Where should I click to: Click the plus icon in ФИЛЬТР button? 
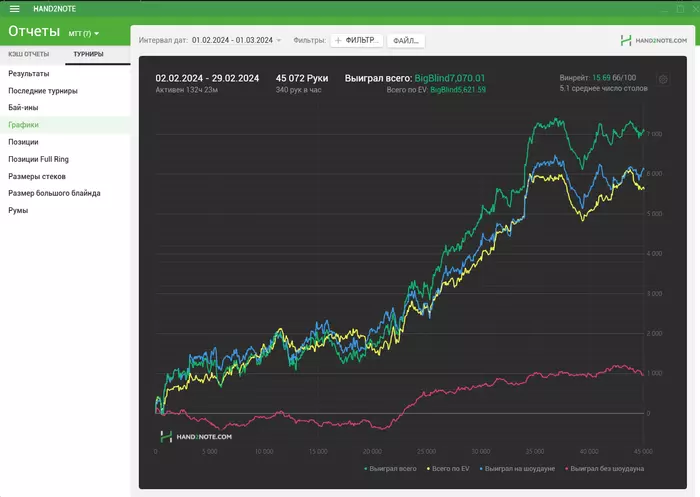point(338,41)
